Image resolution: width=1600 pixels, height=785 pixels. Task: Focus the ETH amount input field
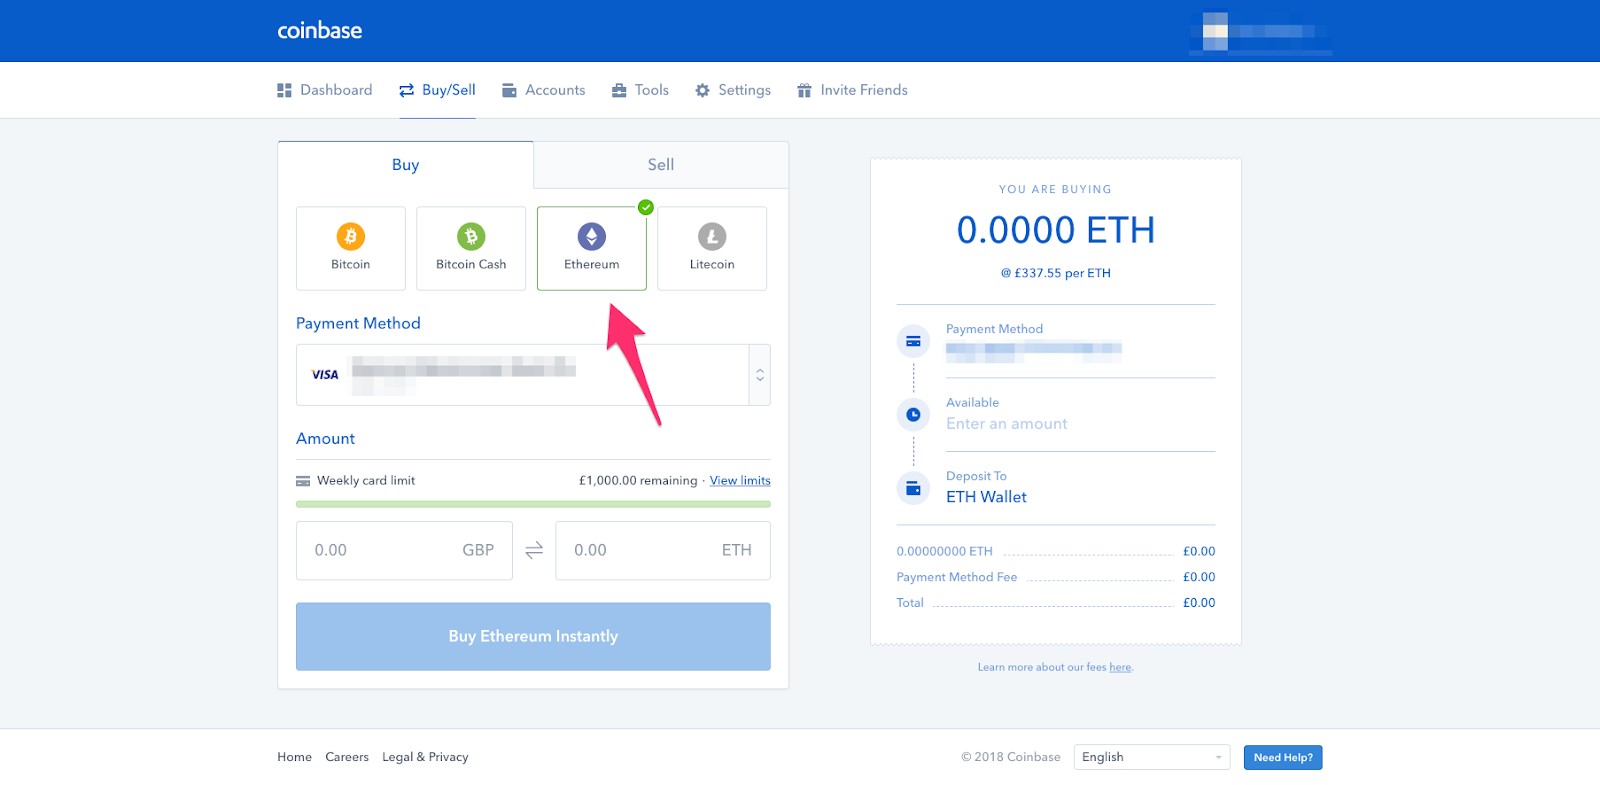[663, 550]
